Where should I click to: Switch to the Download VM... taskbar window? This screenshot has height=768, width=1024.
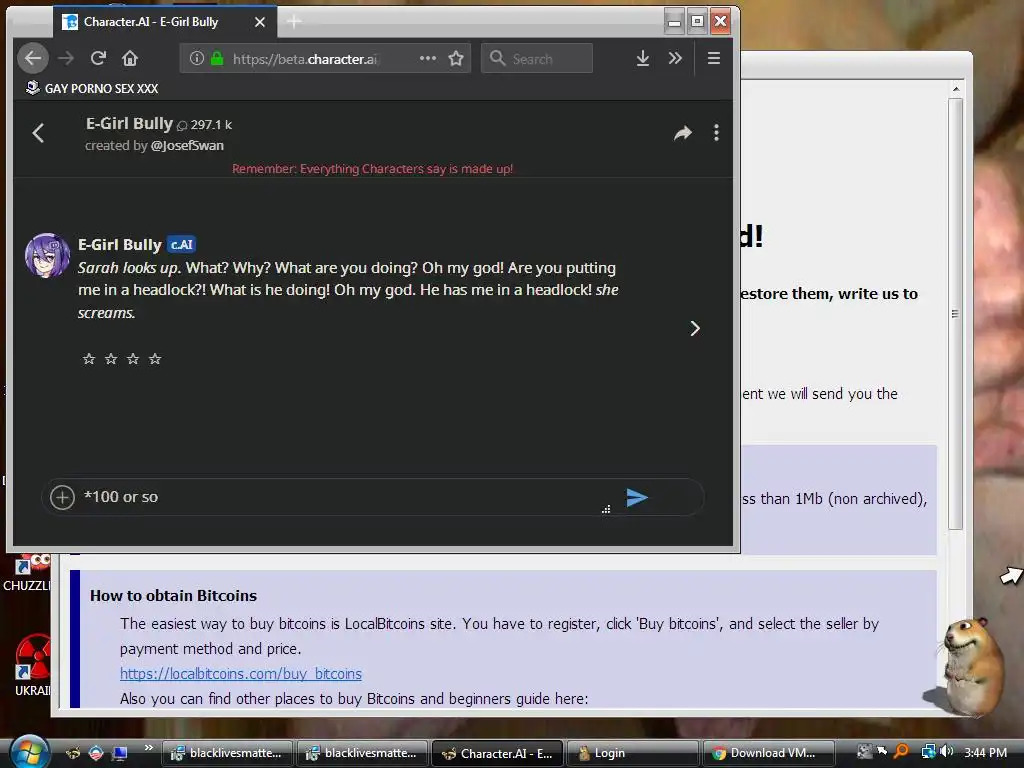[x=768, y=753]
